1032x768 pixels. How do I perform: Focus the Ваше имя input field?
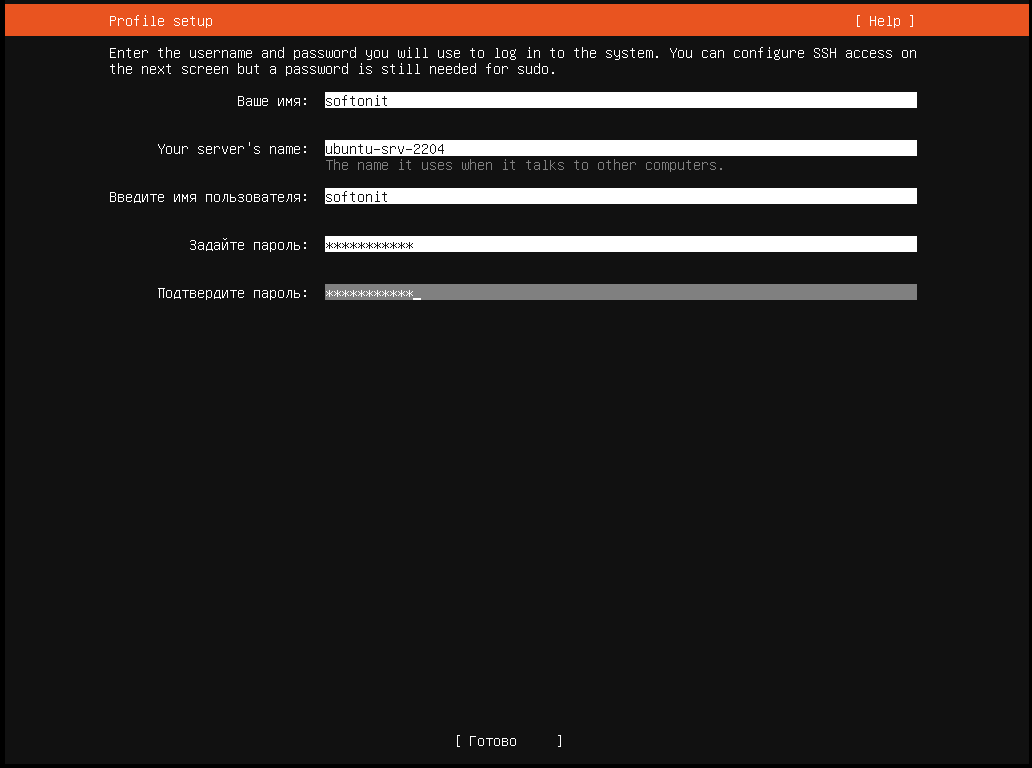[x=620, y=101]
